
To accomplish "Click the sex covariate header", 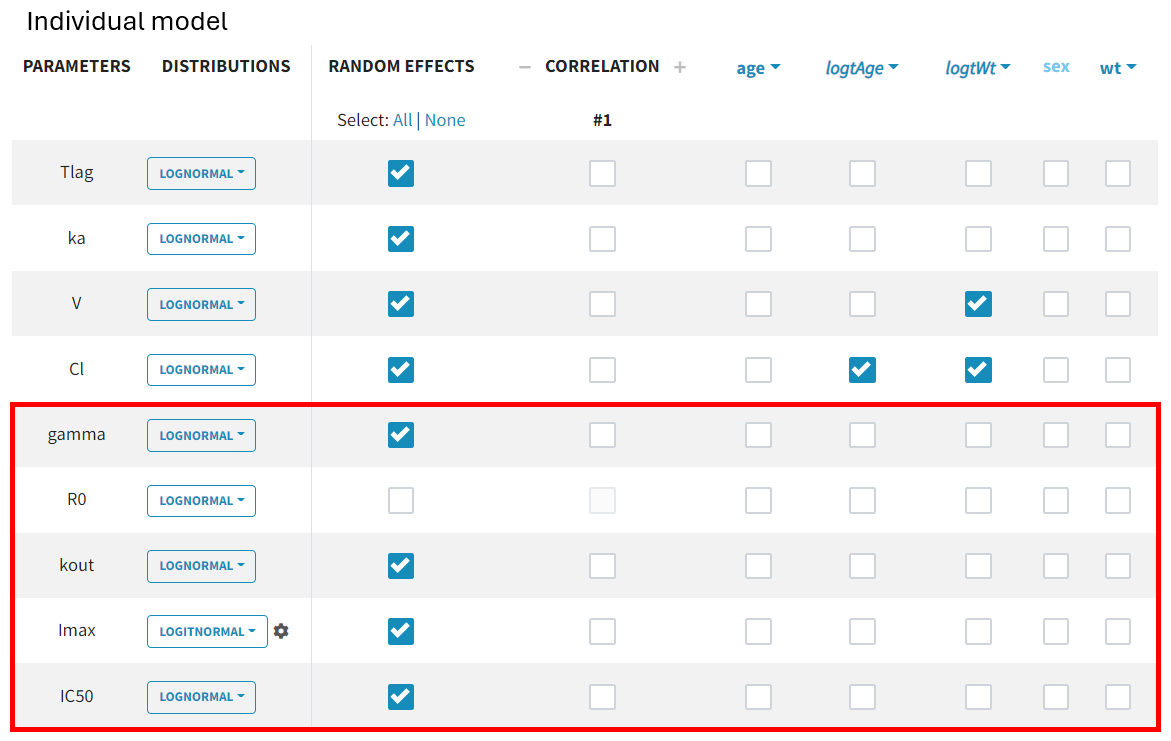I will pos(1056,67).
